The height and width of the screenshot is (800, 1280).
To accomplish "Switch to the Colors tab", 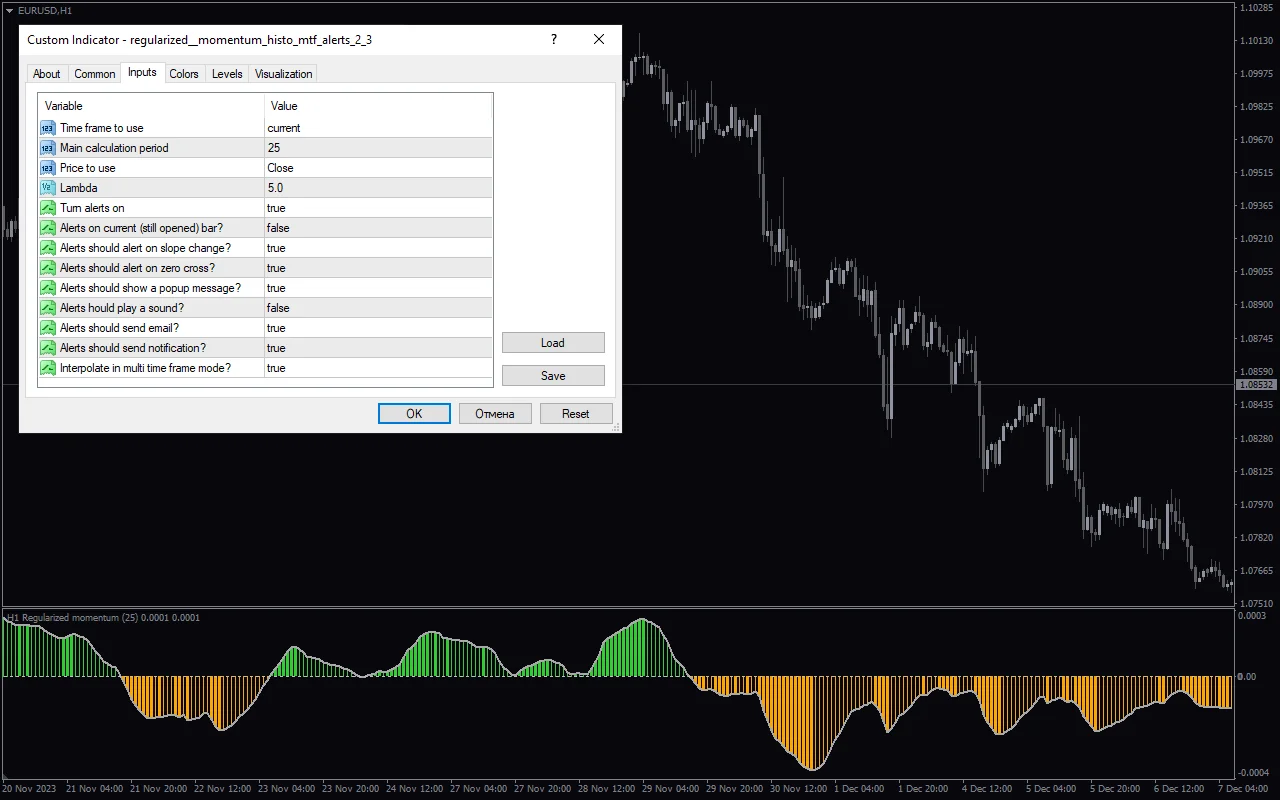I will click(184, 73).
